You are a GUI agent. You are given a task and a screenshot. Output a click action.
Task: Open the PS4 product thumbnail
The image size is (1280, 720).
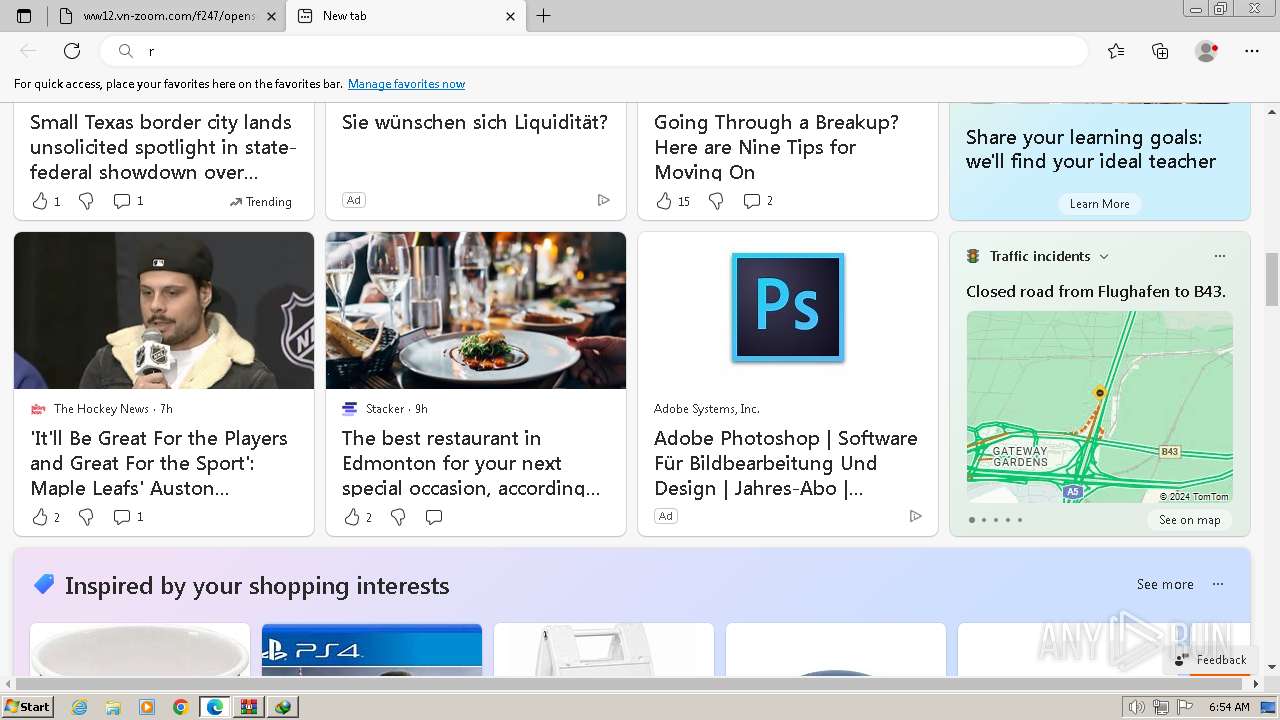tap(372, 650)
